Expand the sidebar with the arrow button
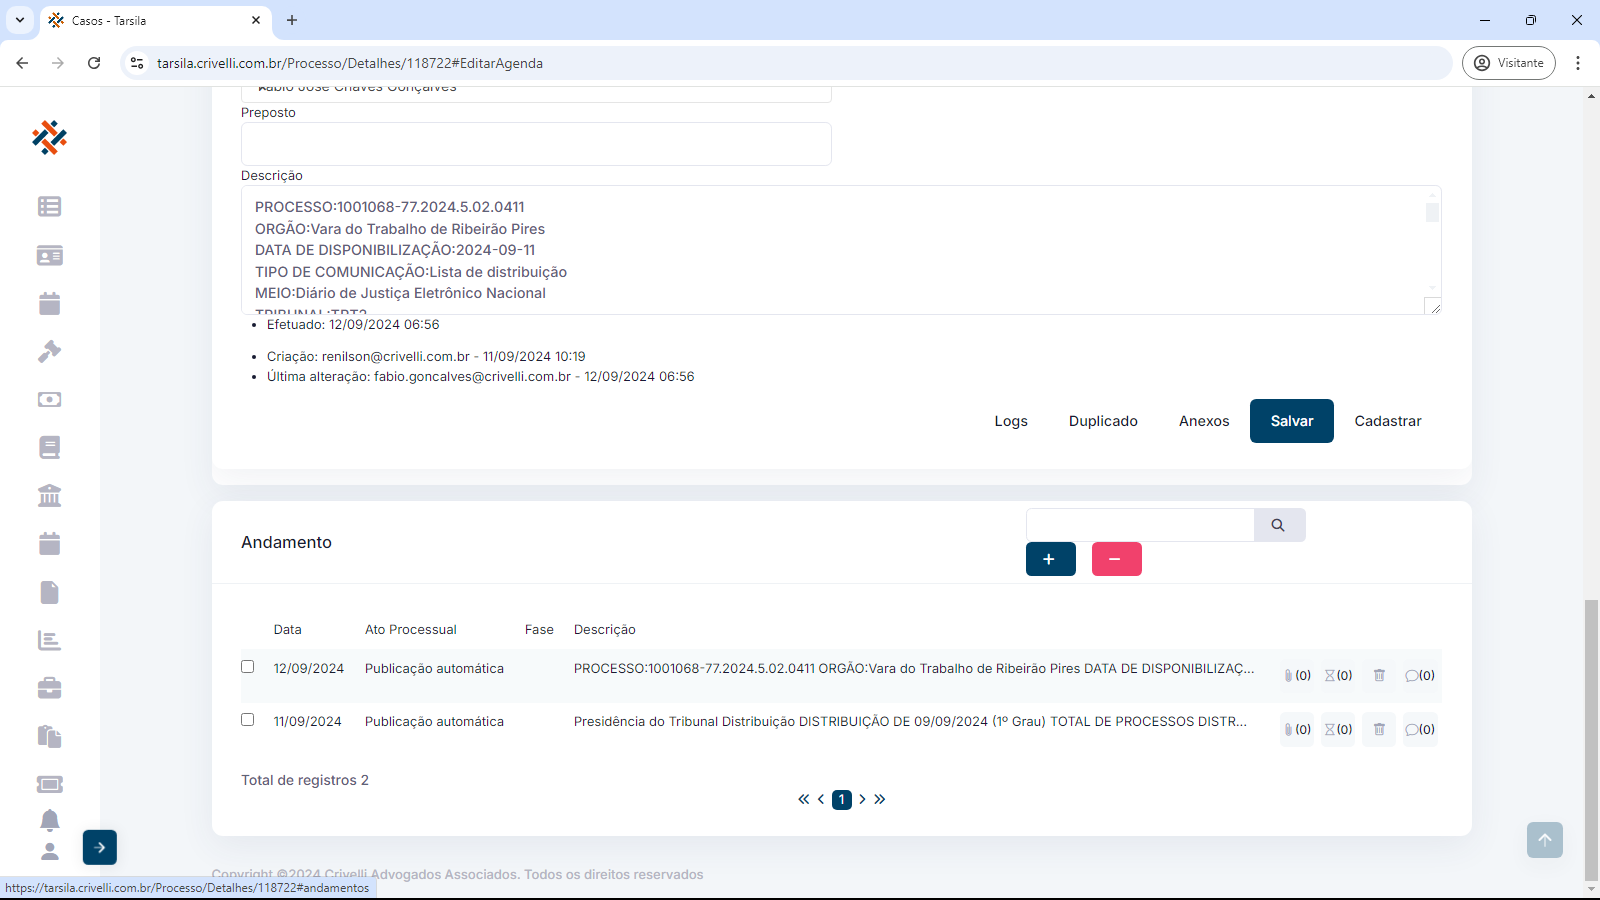This screenshot has height=900, width=1600. (x=100, y=847)
